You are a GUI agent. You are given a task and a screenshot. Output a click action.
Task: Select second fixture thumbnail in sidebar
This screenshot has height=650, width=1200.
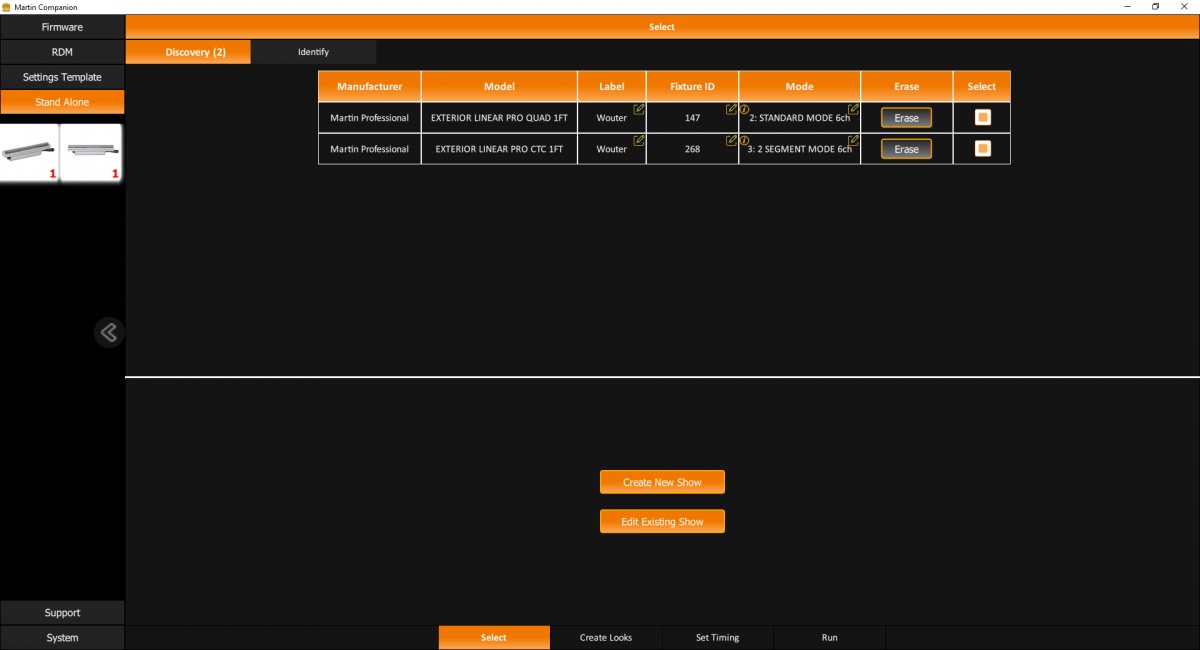click(91, 152)
